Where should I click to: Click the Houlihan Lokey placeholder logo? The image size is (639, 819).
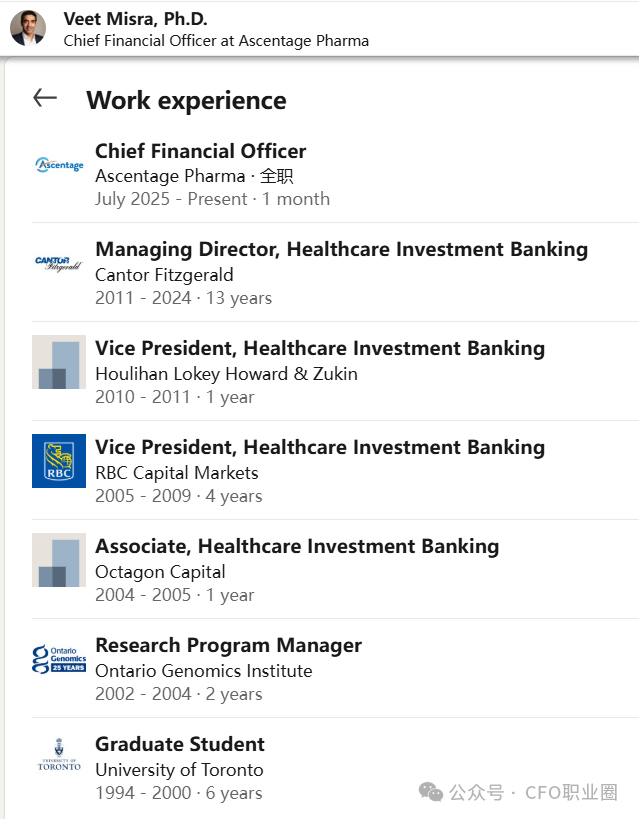(x=59, y=362)
